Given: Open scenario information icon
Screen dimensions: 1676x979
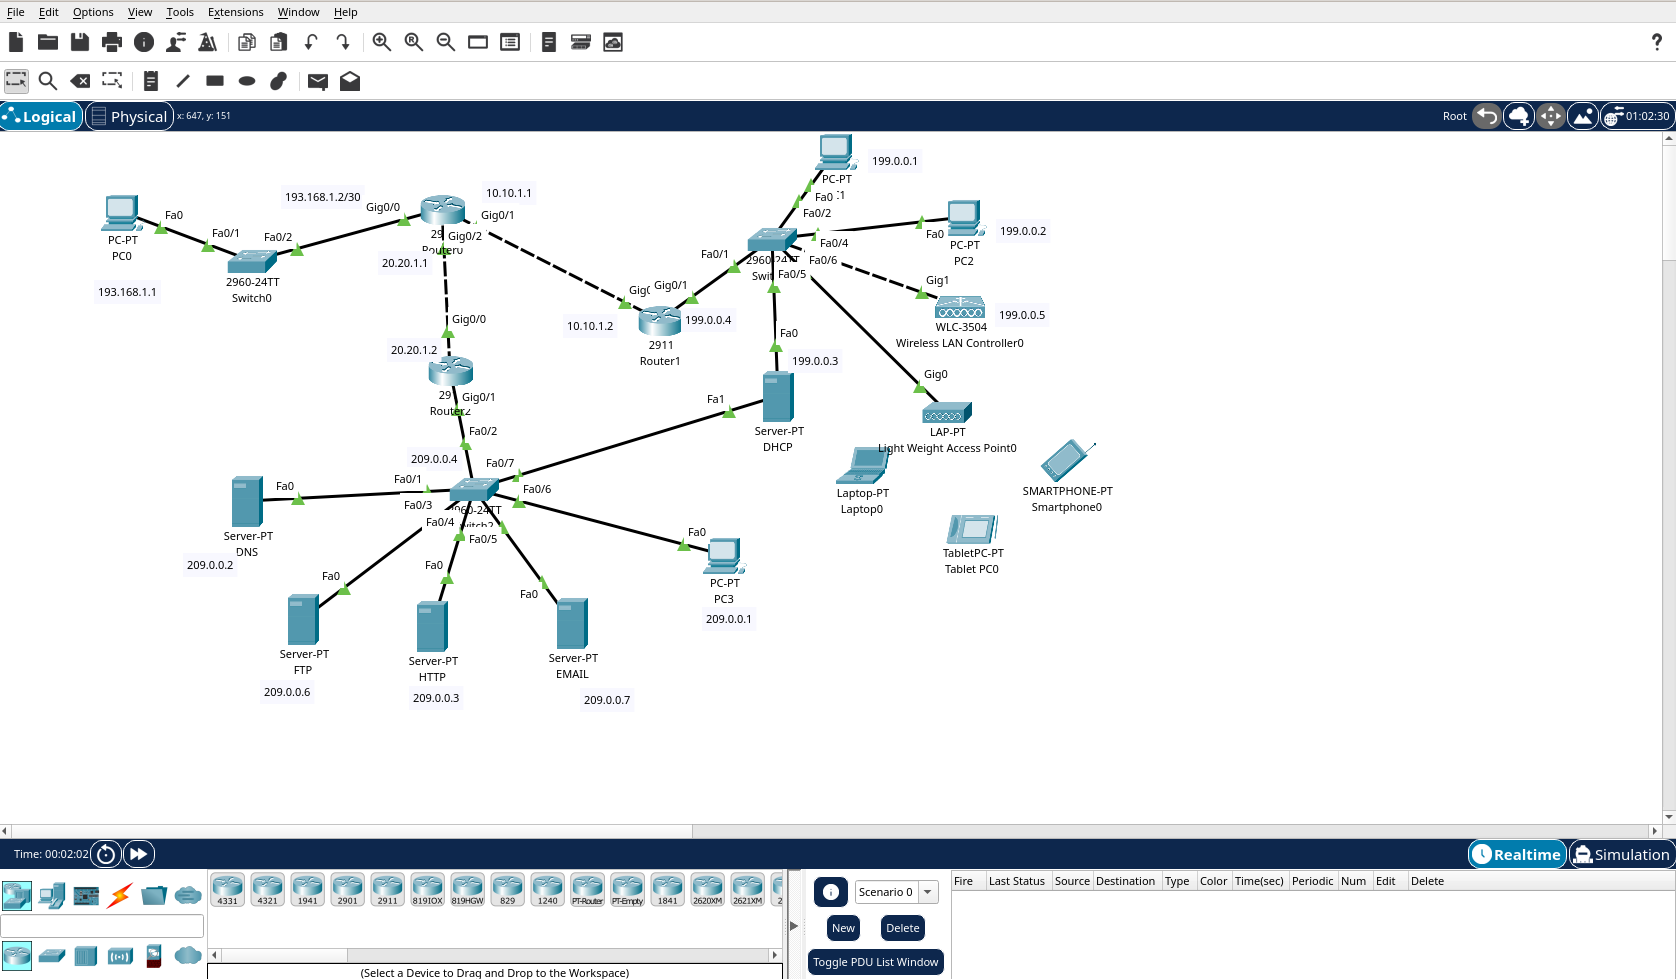Looking at the screenshot, I should coord(831,892).
